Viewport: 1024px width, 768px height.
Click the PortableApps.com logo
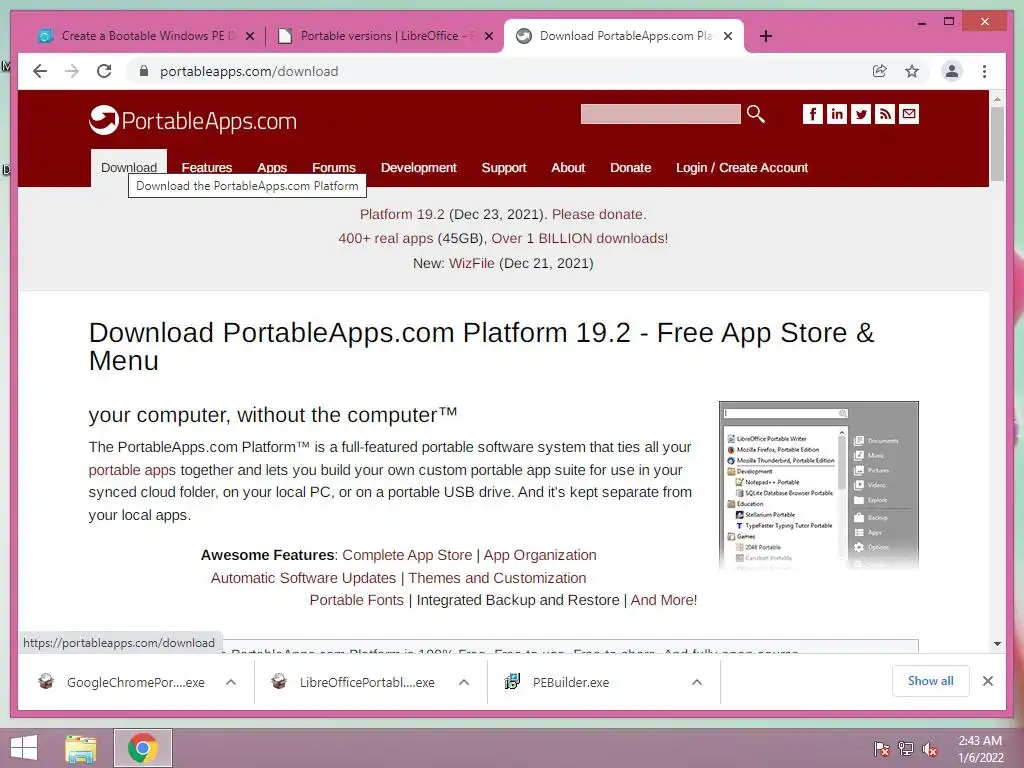[193, 120]
